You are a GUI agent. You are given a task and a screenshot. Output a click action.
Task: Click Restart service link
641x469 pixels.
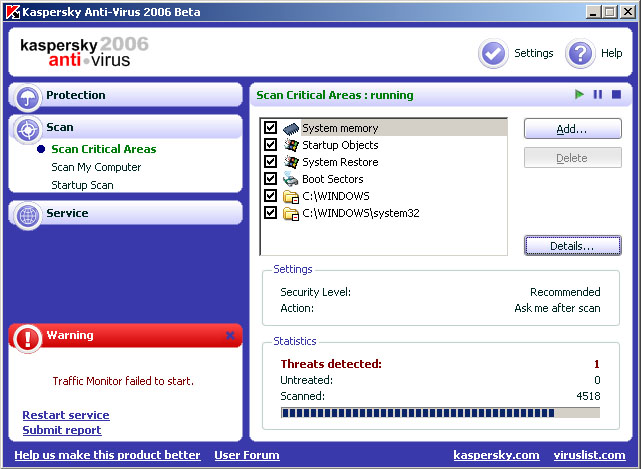click(x=66, y=415)
